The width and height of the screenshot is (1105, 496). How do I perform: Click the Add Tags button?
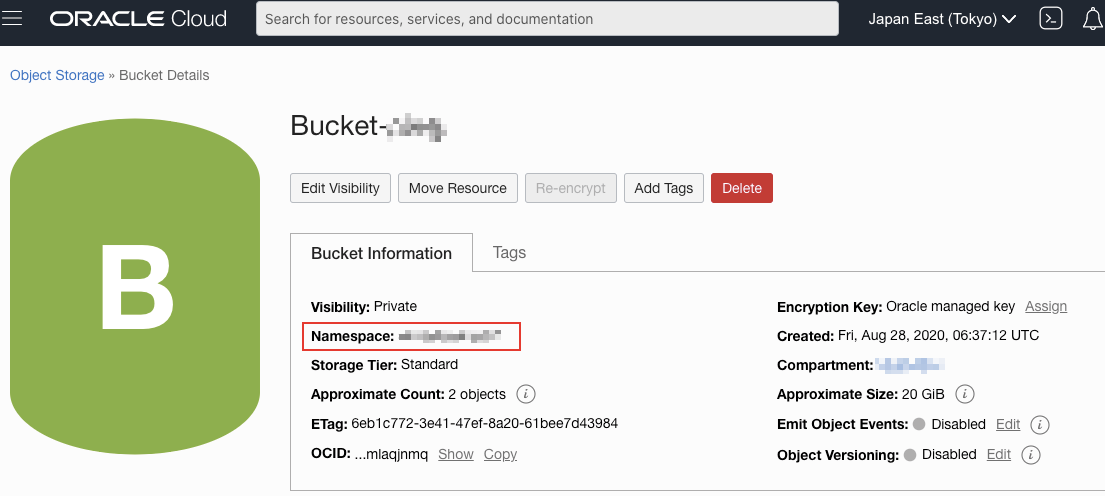point(664,188)
